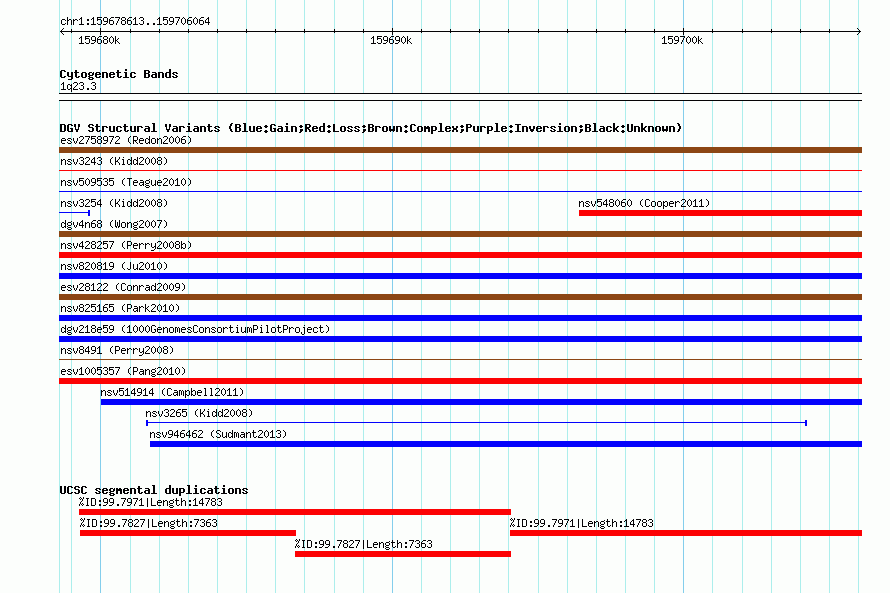
Task: Click the chr1:159678613..159706064 coordinate text
Action: tap(135, 21)
